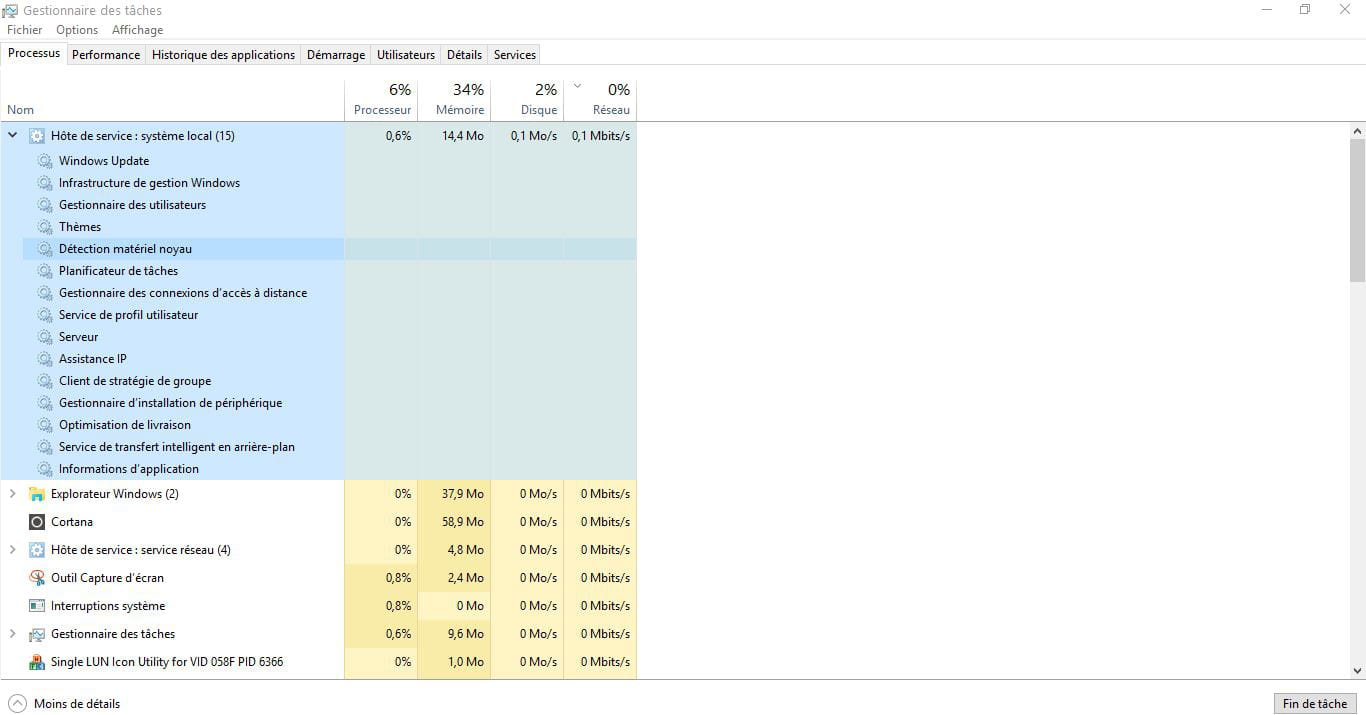Screen dimensions: 1366x715
Task: Click the Service de profil utilisateur gear icon
Action: tap(44, 315)
